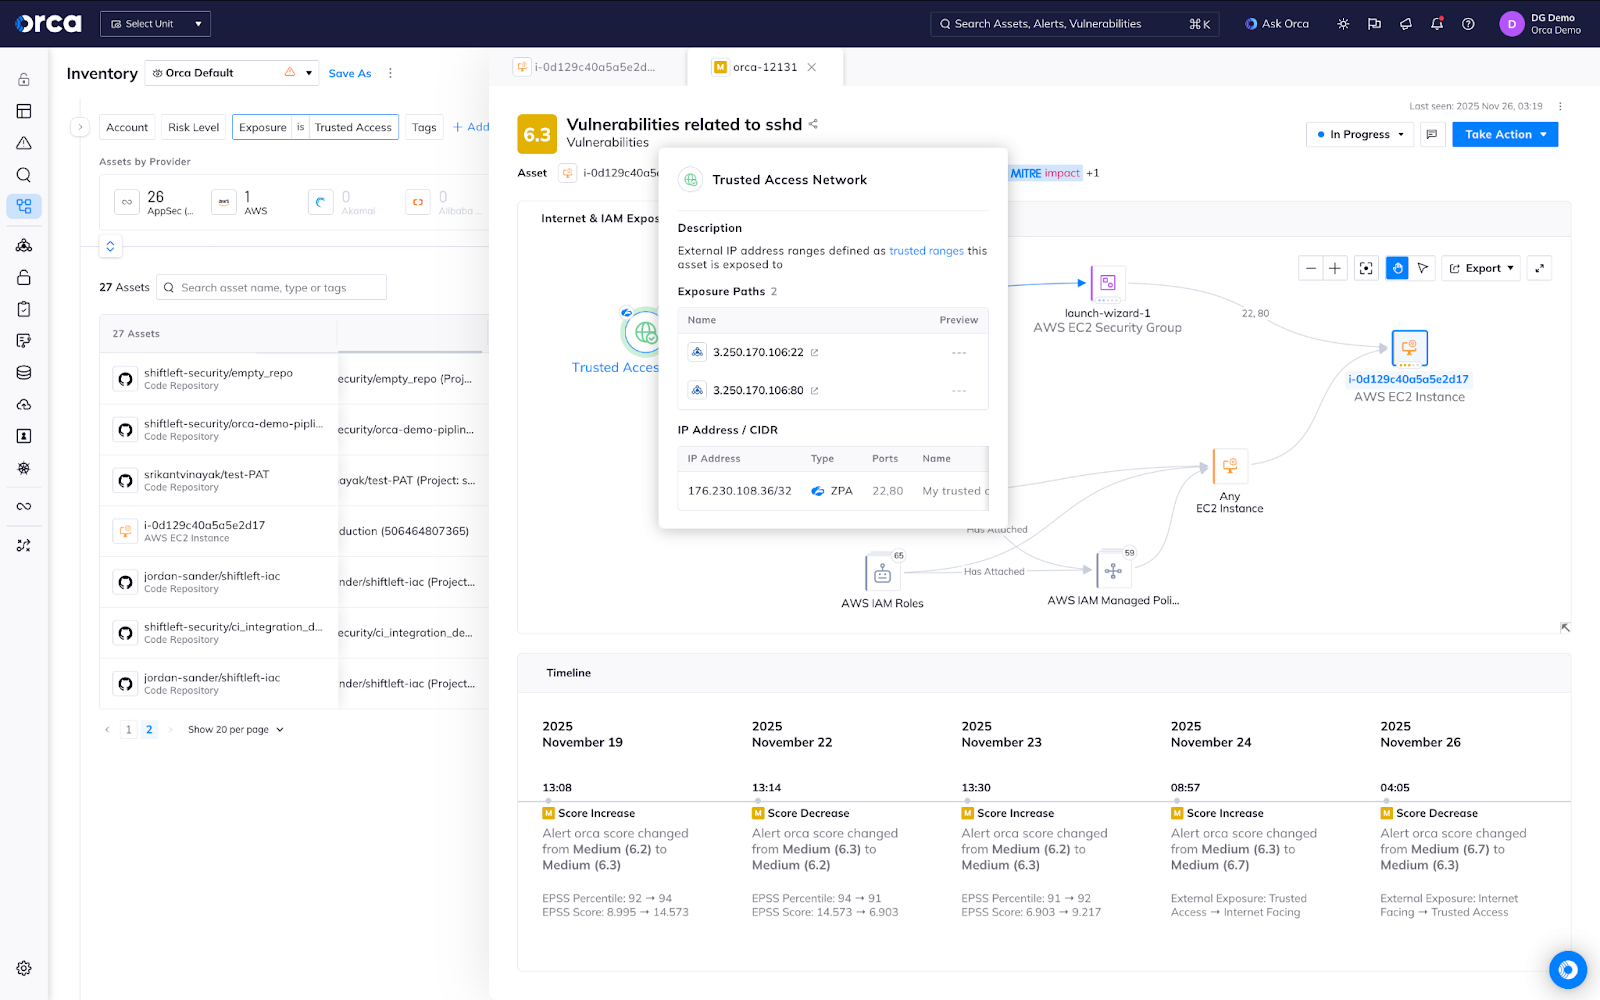Select the hand pan tool
The height and width of the screenshot is (1000, 1600).
[1398, 268]
